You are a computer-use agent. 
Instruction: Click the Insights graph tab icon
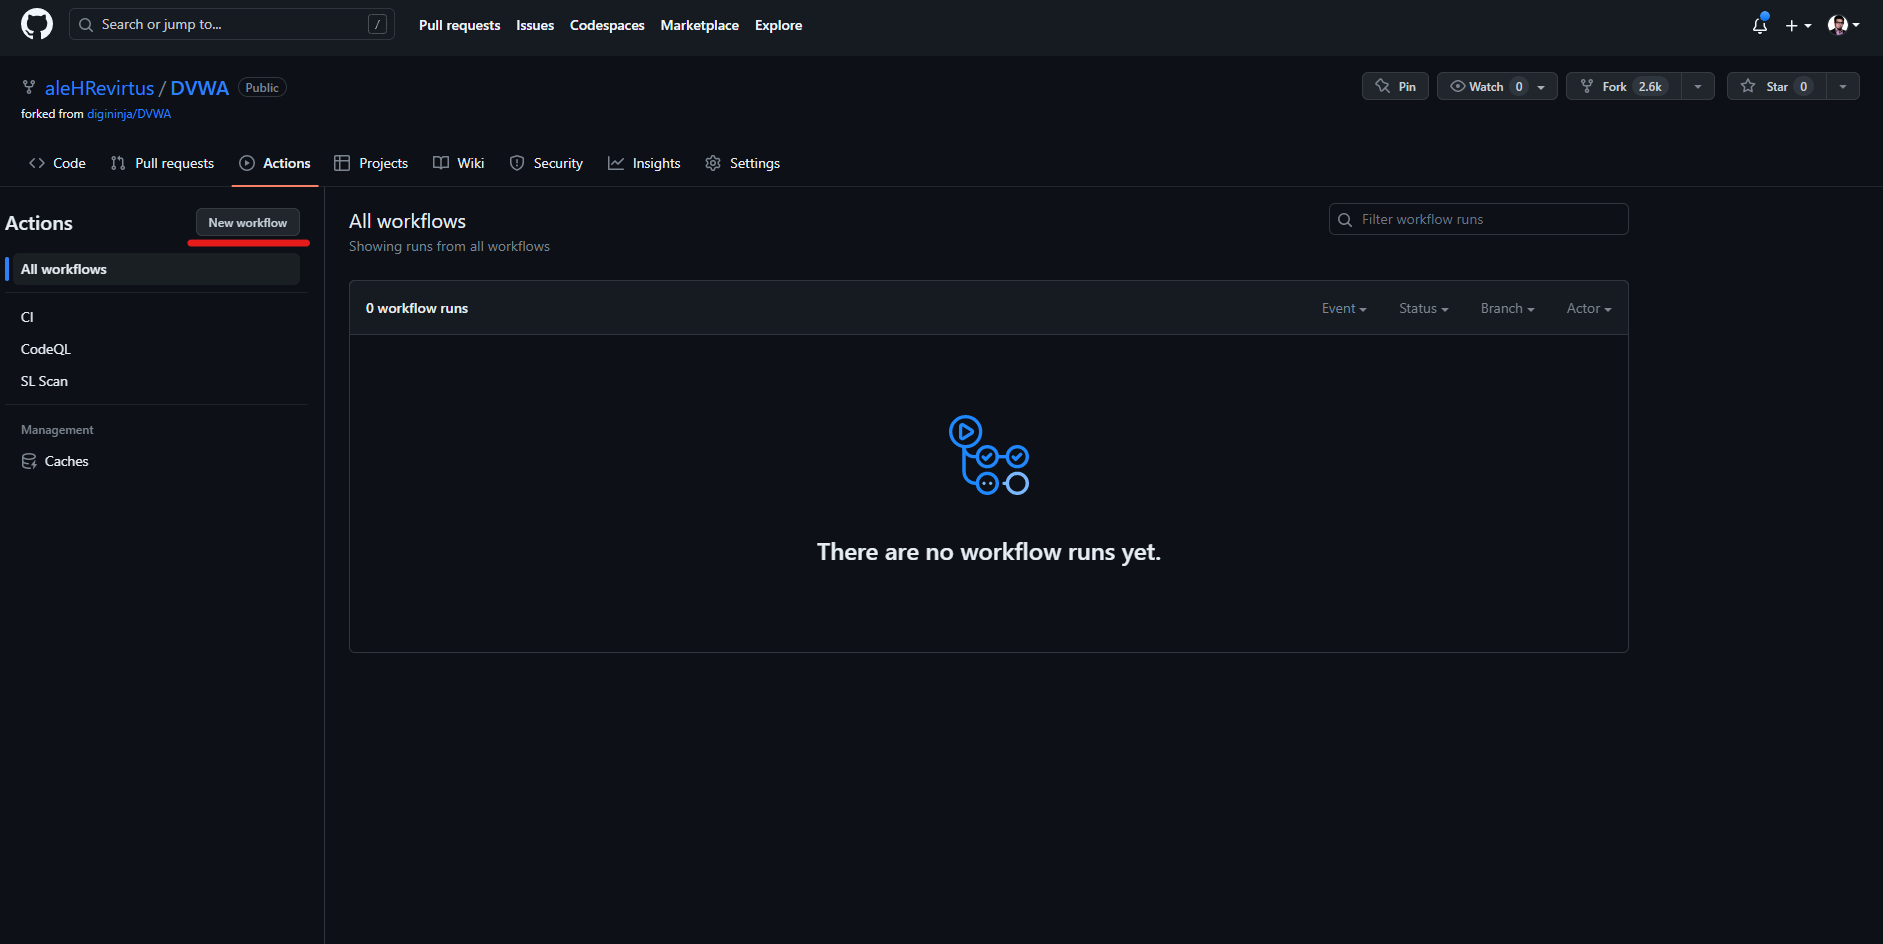click(x=616, y=162)
